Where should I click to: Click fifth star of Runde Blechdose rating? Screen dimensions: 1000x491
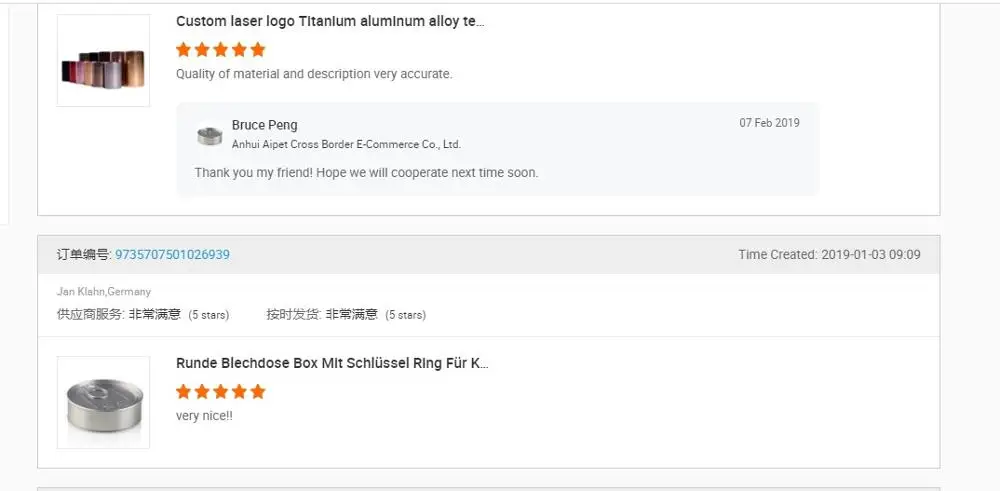258,391
